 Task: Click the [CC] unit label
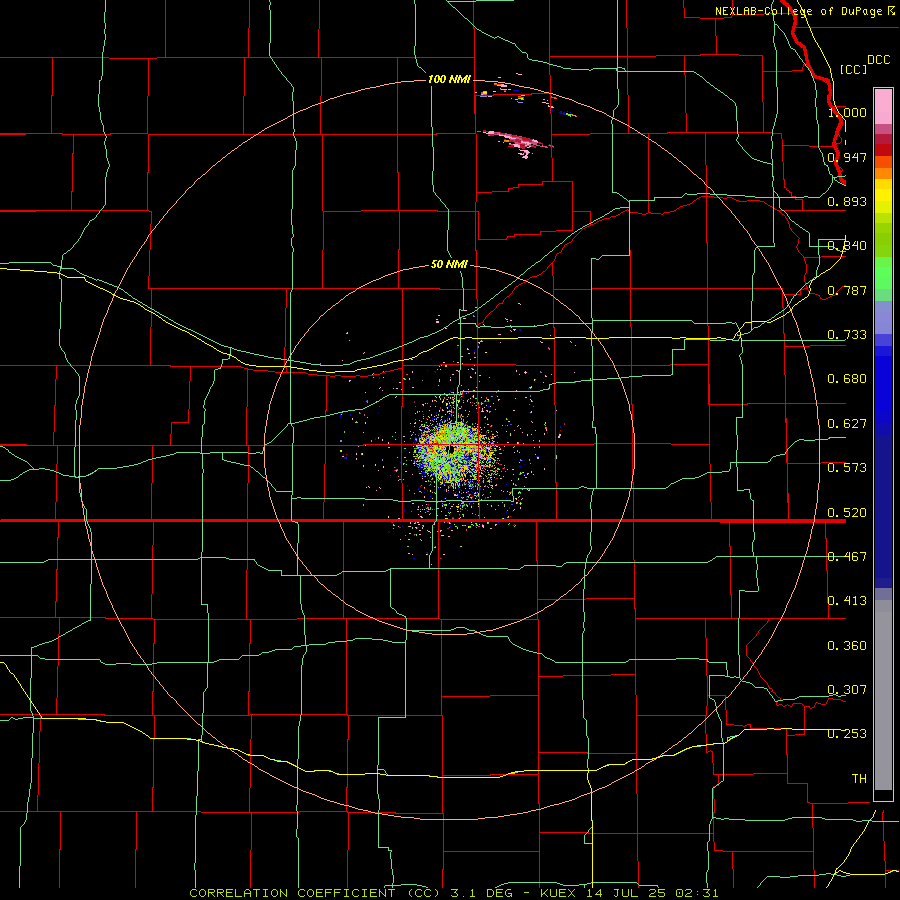(x=854, y=69)
